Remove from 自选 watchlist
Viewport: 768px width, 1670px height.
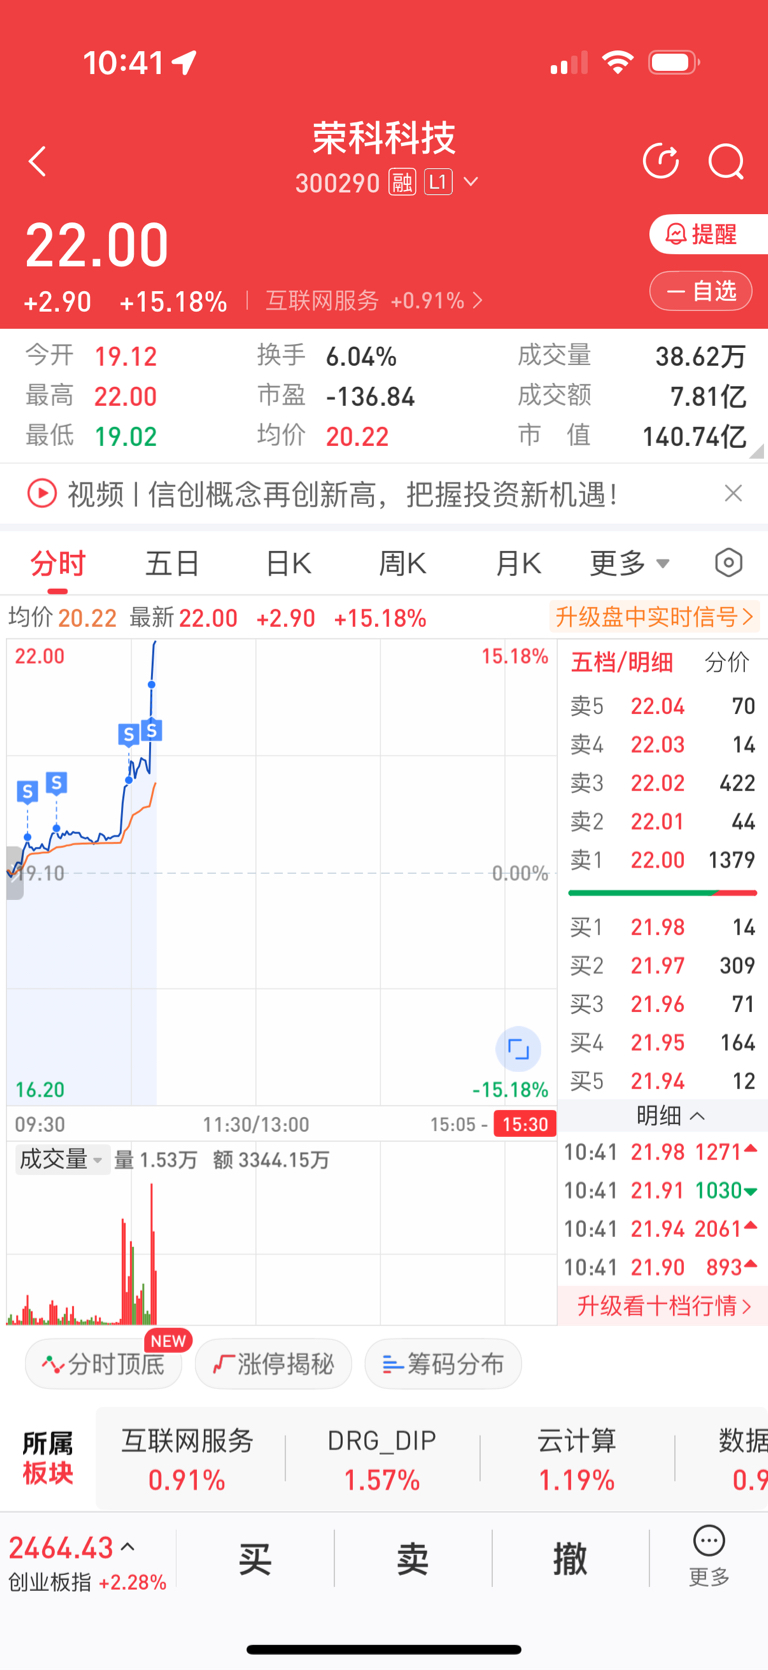point(701,291)
